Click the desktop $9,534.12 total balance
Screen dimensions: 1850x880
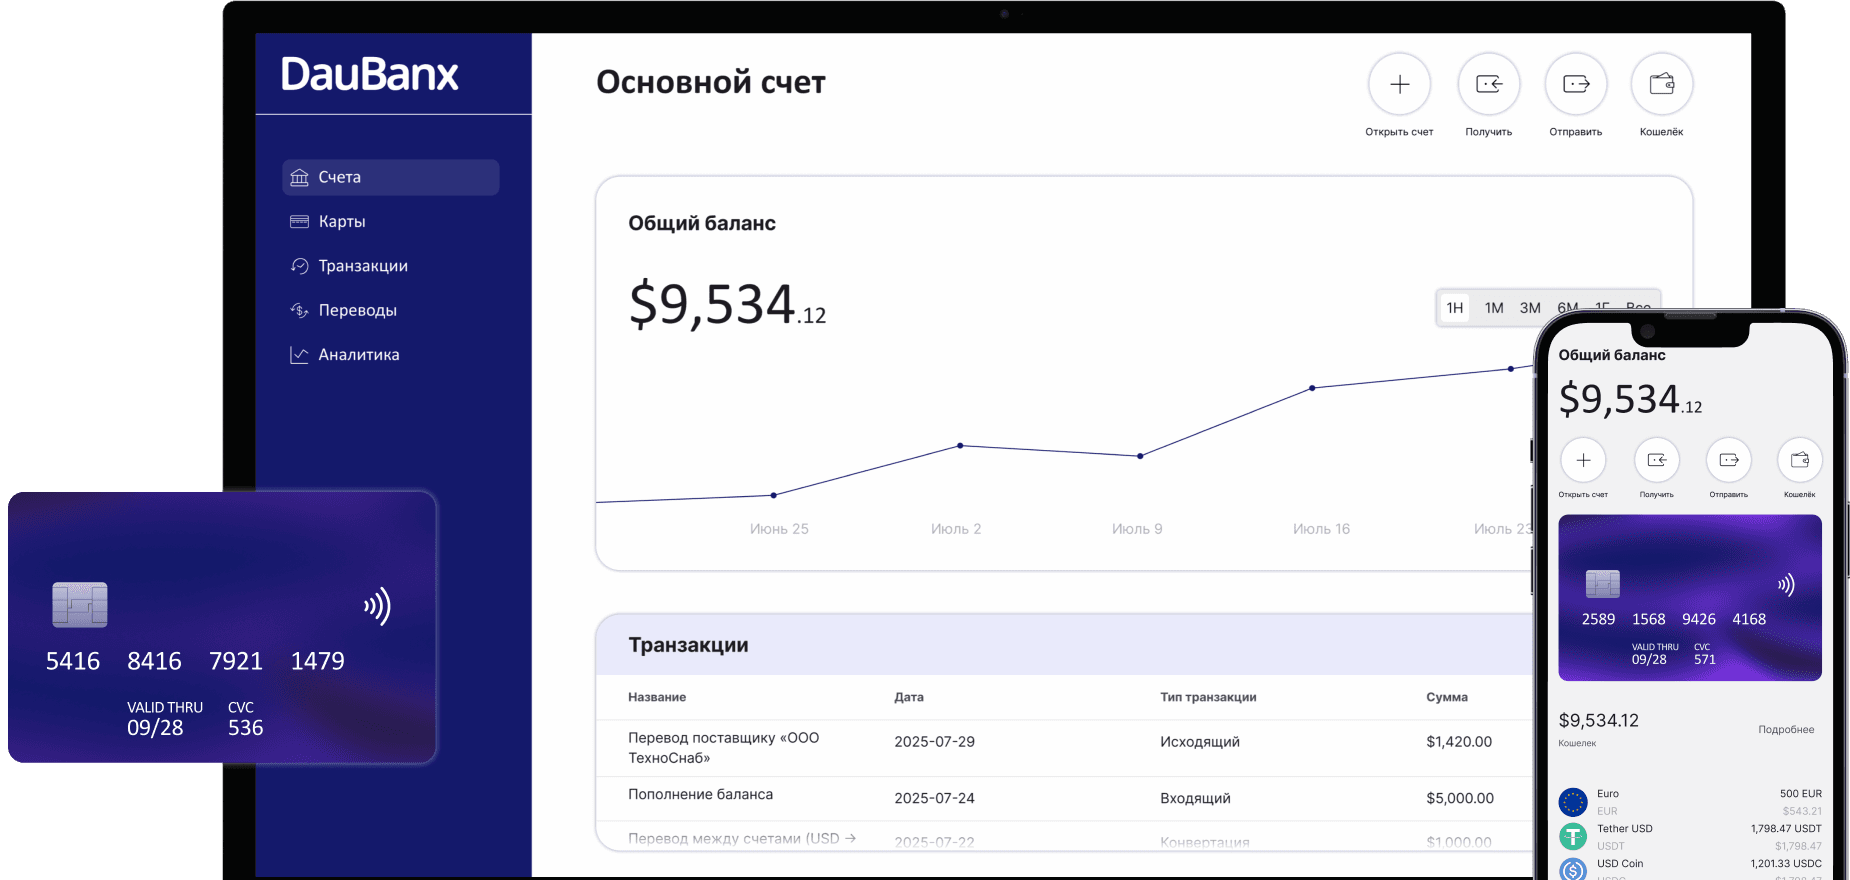tap(727, 305)
